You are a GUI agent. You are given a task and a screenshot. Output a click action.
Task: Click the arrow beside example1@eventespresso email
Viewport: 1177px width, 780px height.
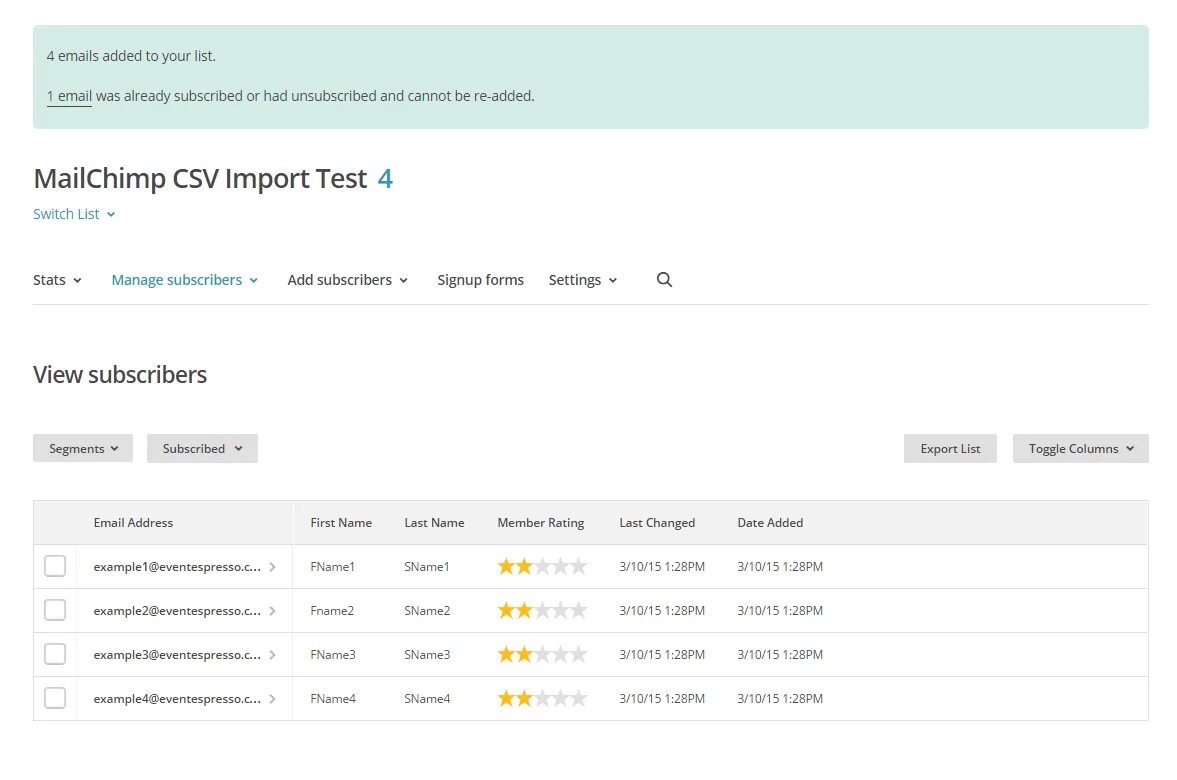[272, 567]
